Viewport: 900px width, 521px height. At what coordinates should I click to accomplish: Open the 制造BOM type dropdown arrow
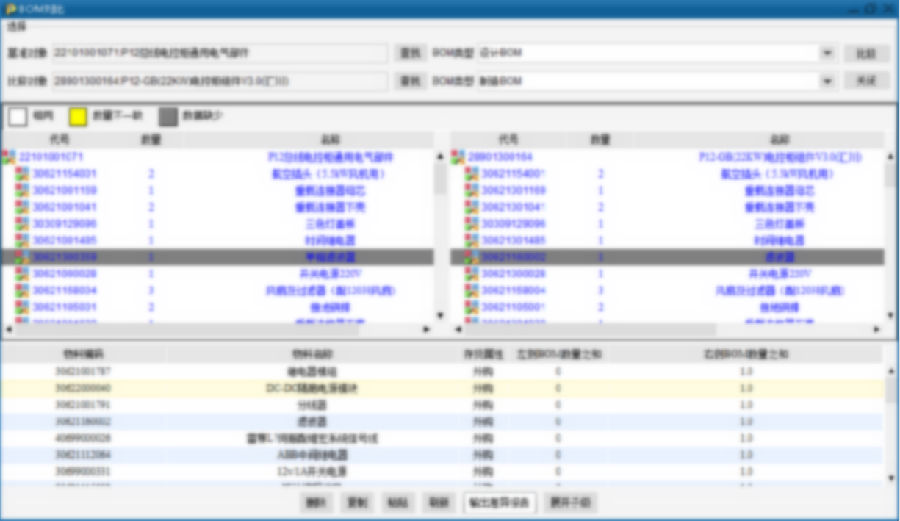827,81
